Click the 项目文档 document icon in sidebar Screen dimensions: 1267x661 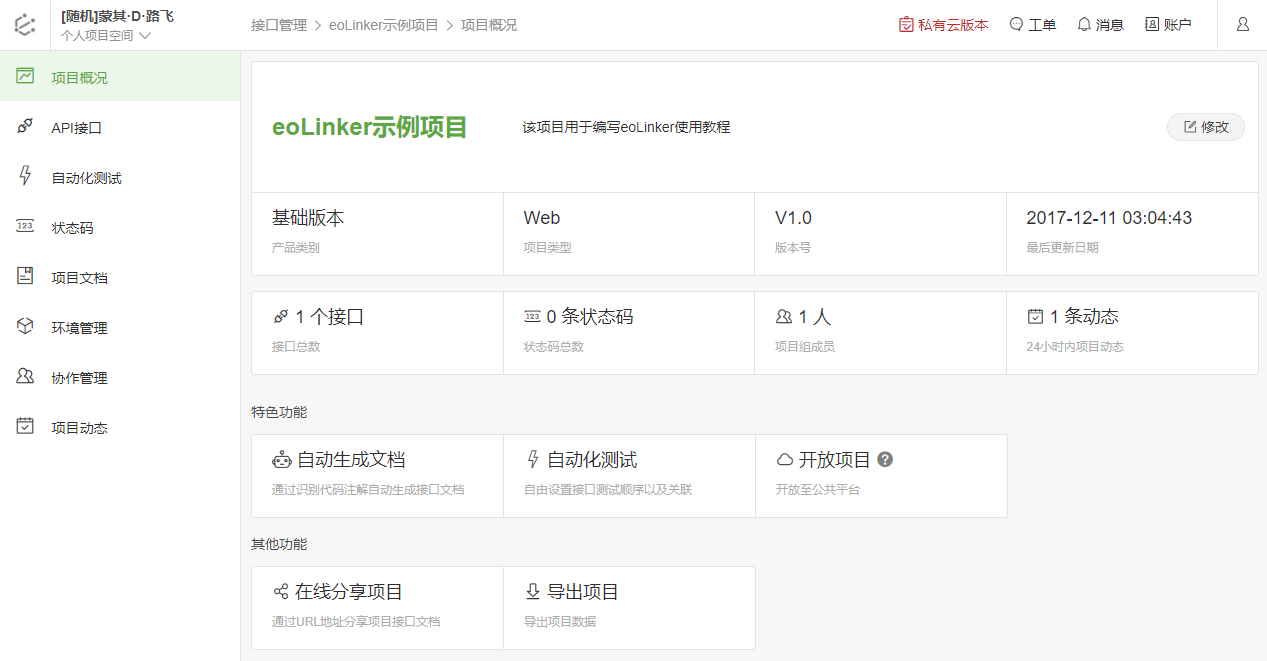click(x=25, y=276)
